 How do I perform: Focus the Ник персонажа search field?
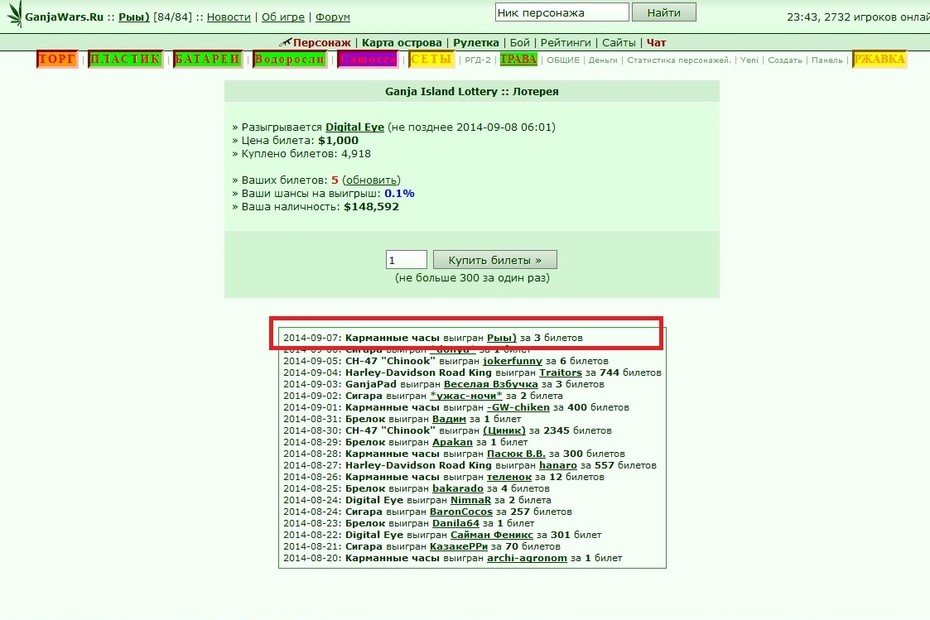click(x=562, y=12)
